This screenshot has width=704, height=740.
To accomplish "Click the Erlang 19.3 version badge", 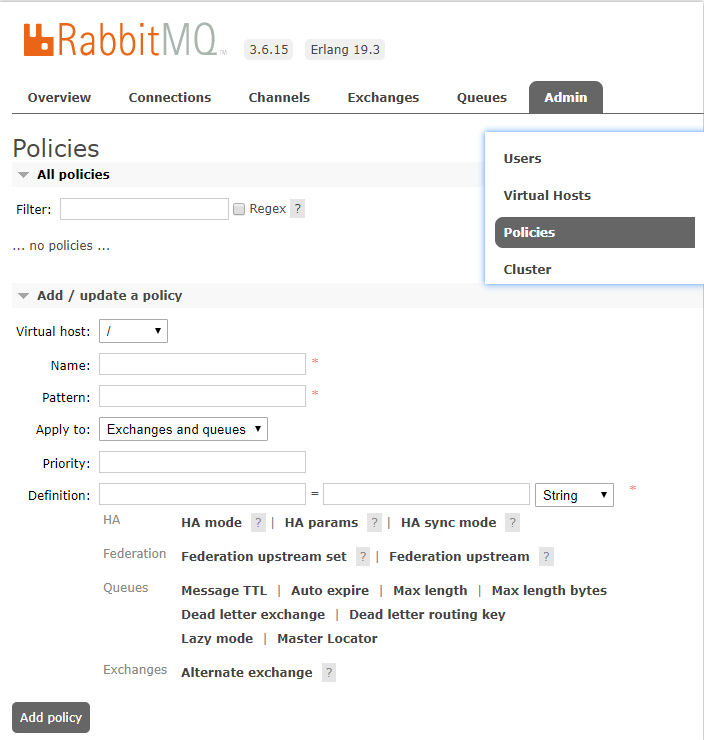I will pos(345,50).
